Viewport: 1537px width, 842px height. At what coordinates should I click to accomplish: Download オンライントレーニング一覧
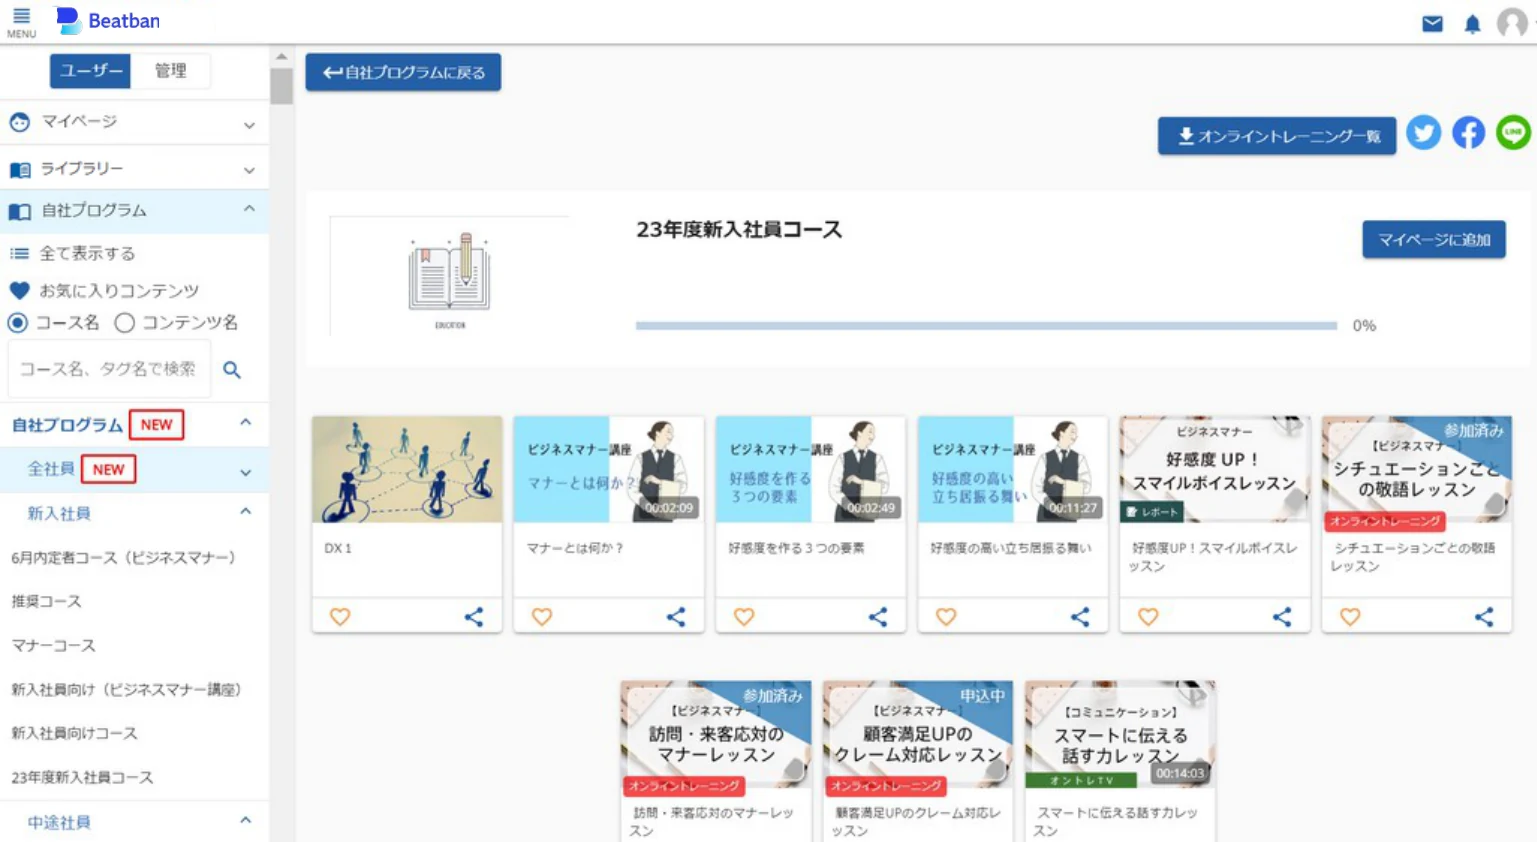pyautogui.click(x=1276, y=136)
